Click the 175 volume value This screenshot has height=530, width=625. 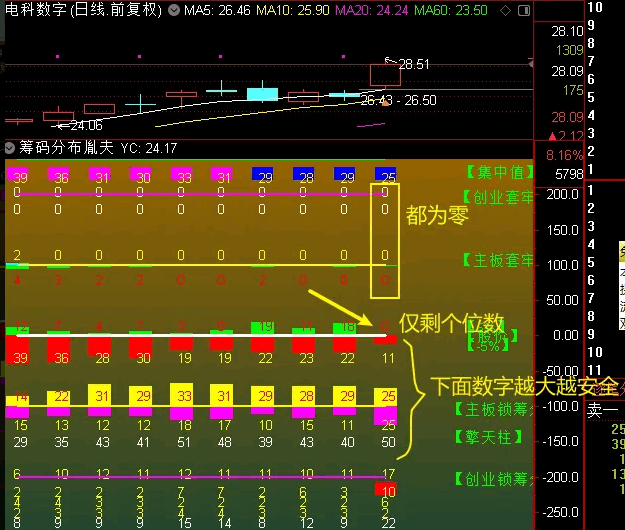tap(573, 90)
